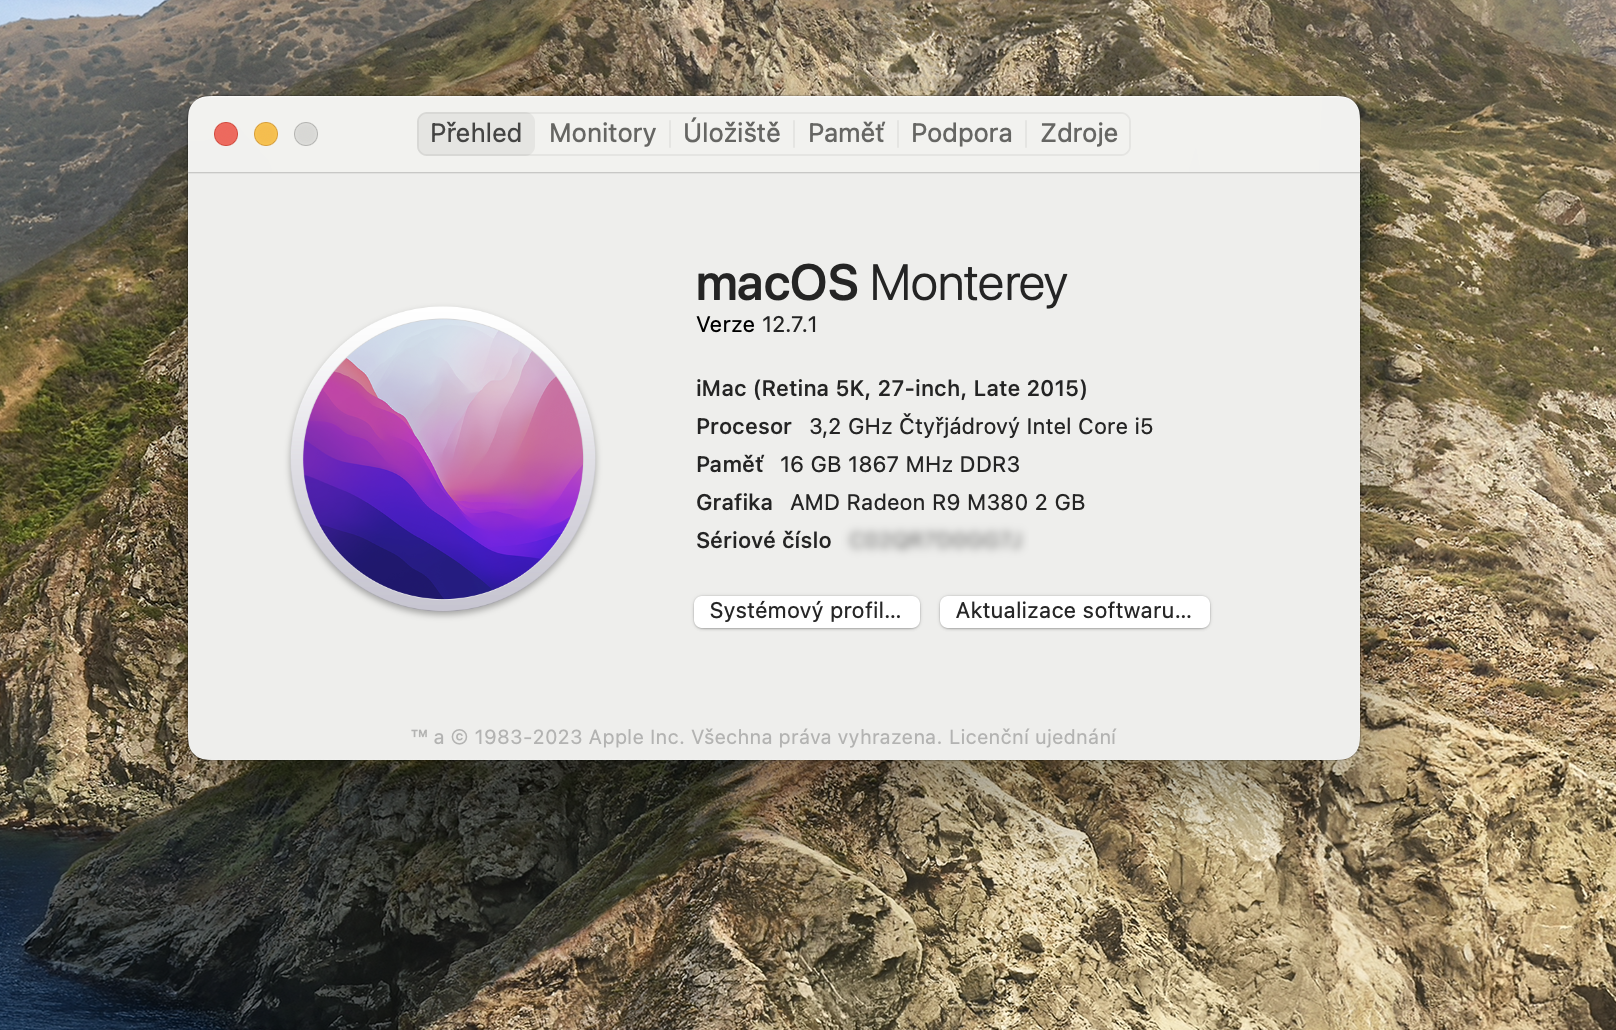
Task: Go to the Podpora tab
Action: point(961,133)
